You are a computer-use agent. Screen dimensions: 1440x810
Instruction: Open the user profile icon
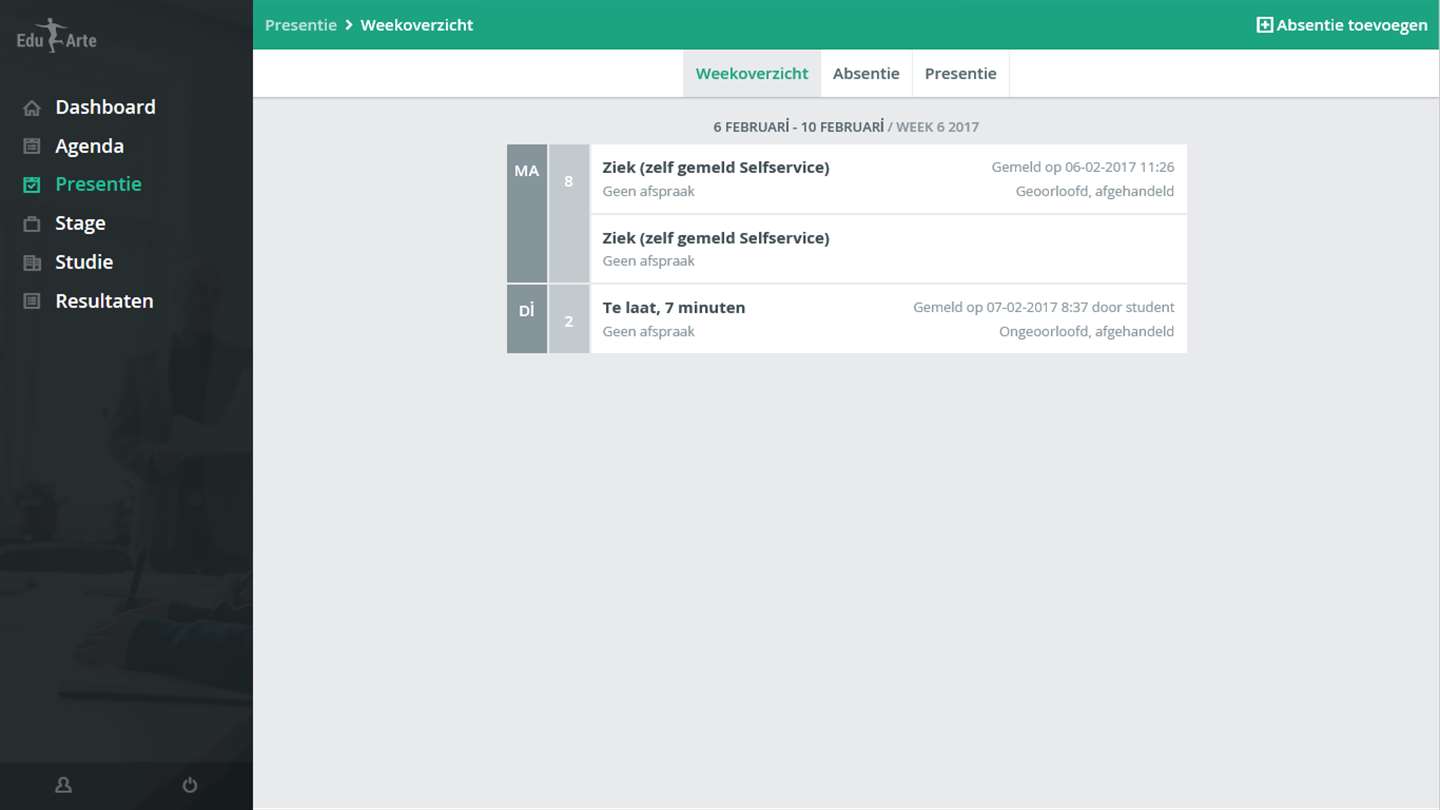coord(63,785)
